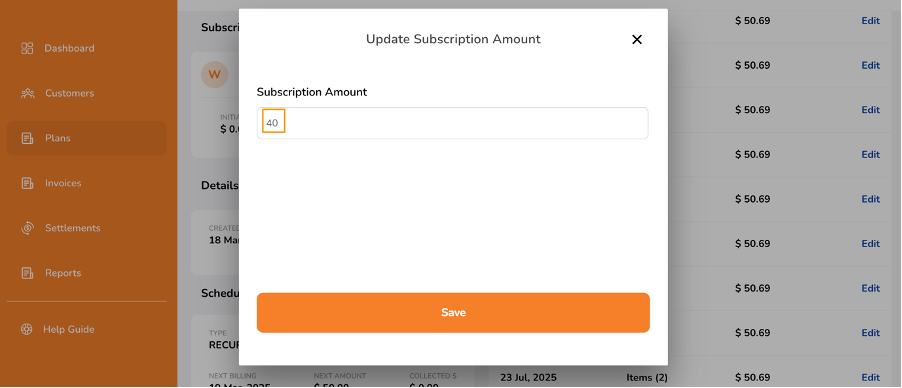Save the updated subscription amount

click(x=453, y=313)
